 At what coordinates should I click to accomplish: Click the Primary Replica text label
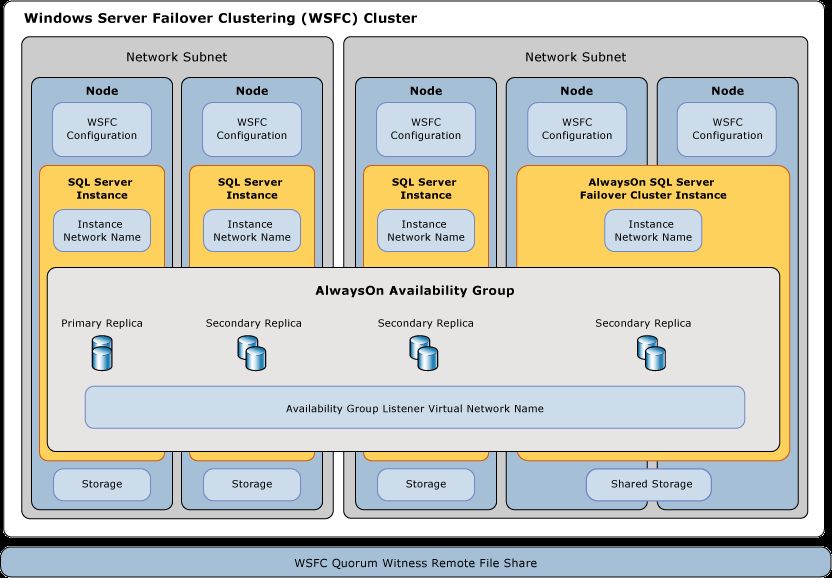[102, 323]
